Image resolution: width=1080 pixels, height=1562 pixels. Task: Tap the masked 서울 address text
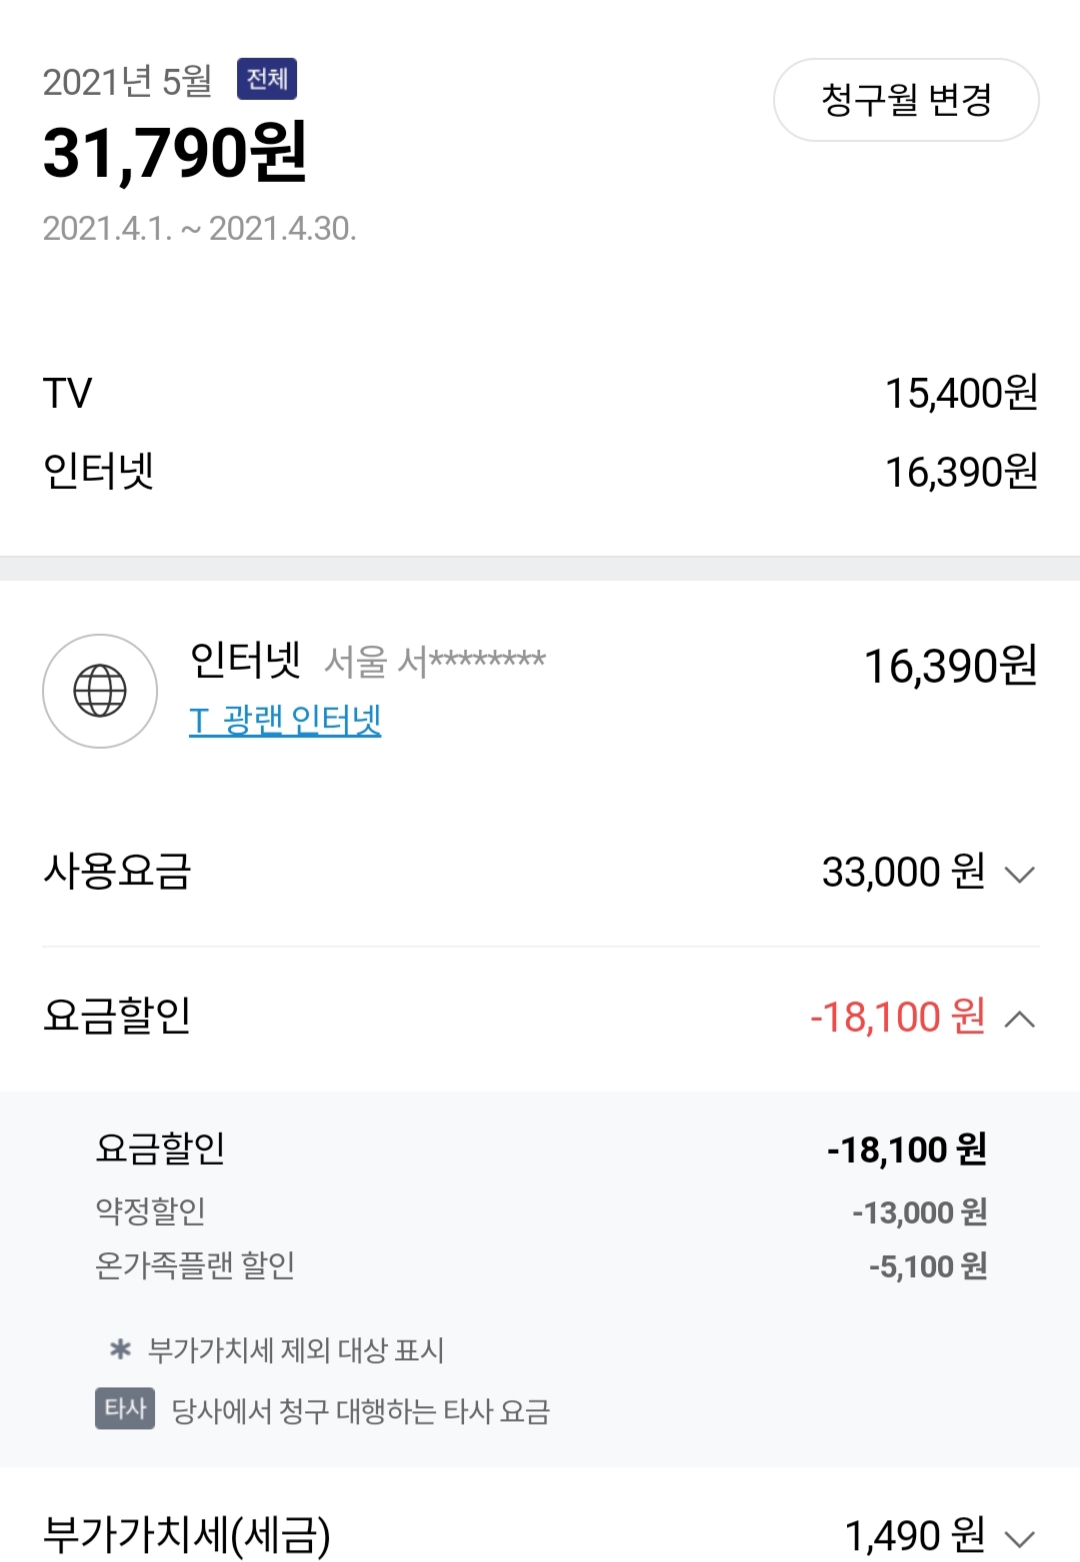(435, 660)
